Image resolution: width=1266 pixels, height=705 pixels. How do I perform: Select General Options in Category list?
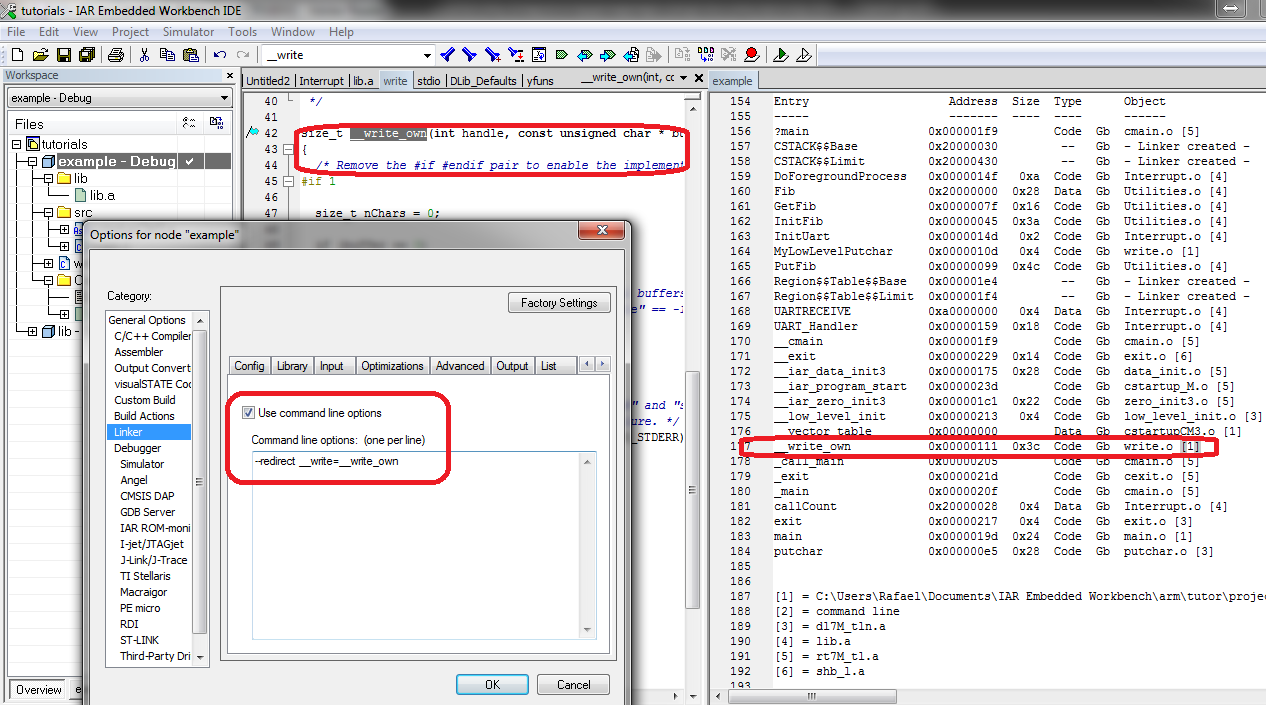tap(147, 320)
